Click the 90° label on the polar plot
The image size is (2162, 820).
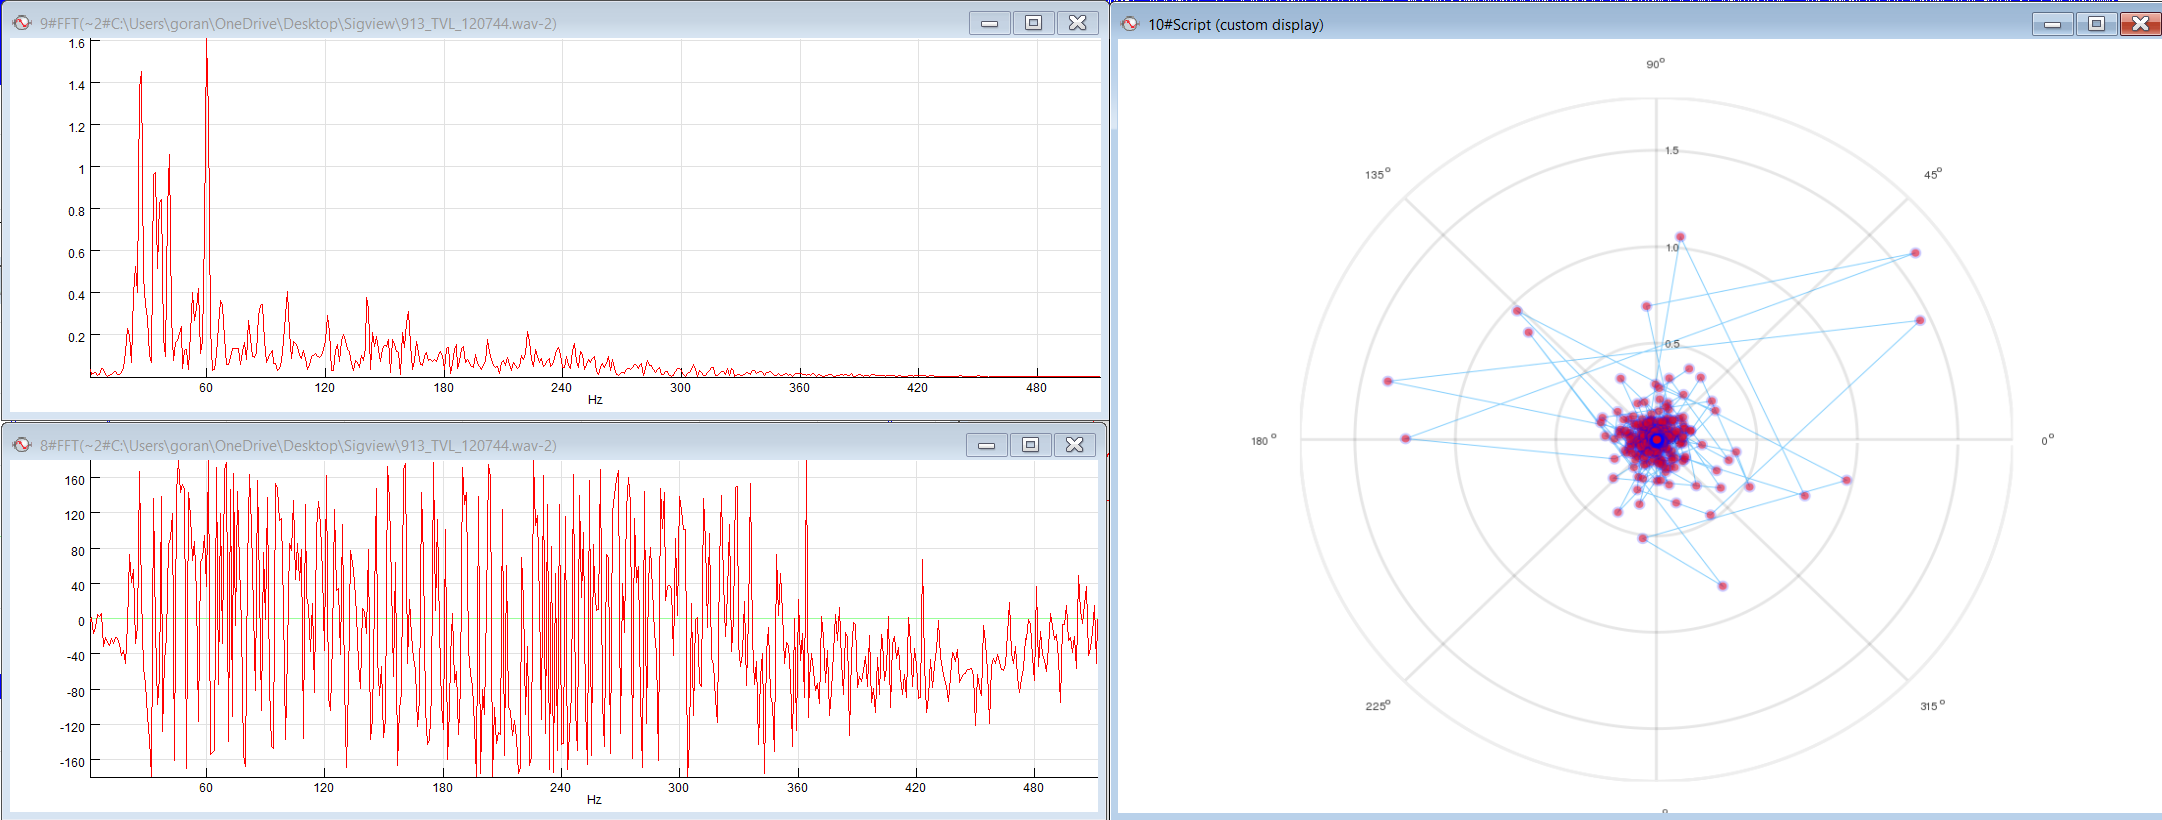tap(1655, 64)
